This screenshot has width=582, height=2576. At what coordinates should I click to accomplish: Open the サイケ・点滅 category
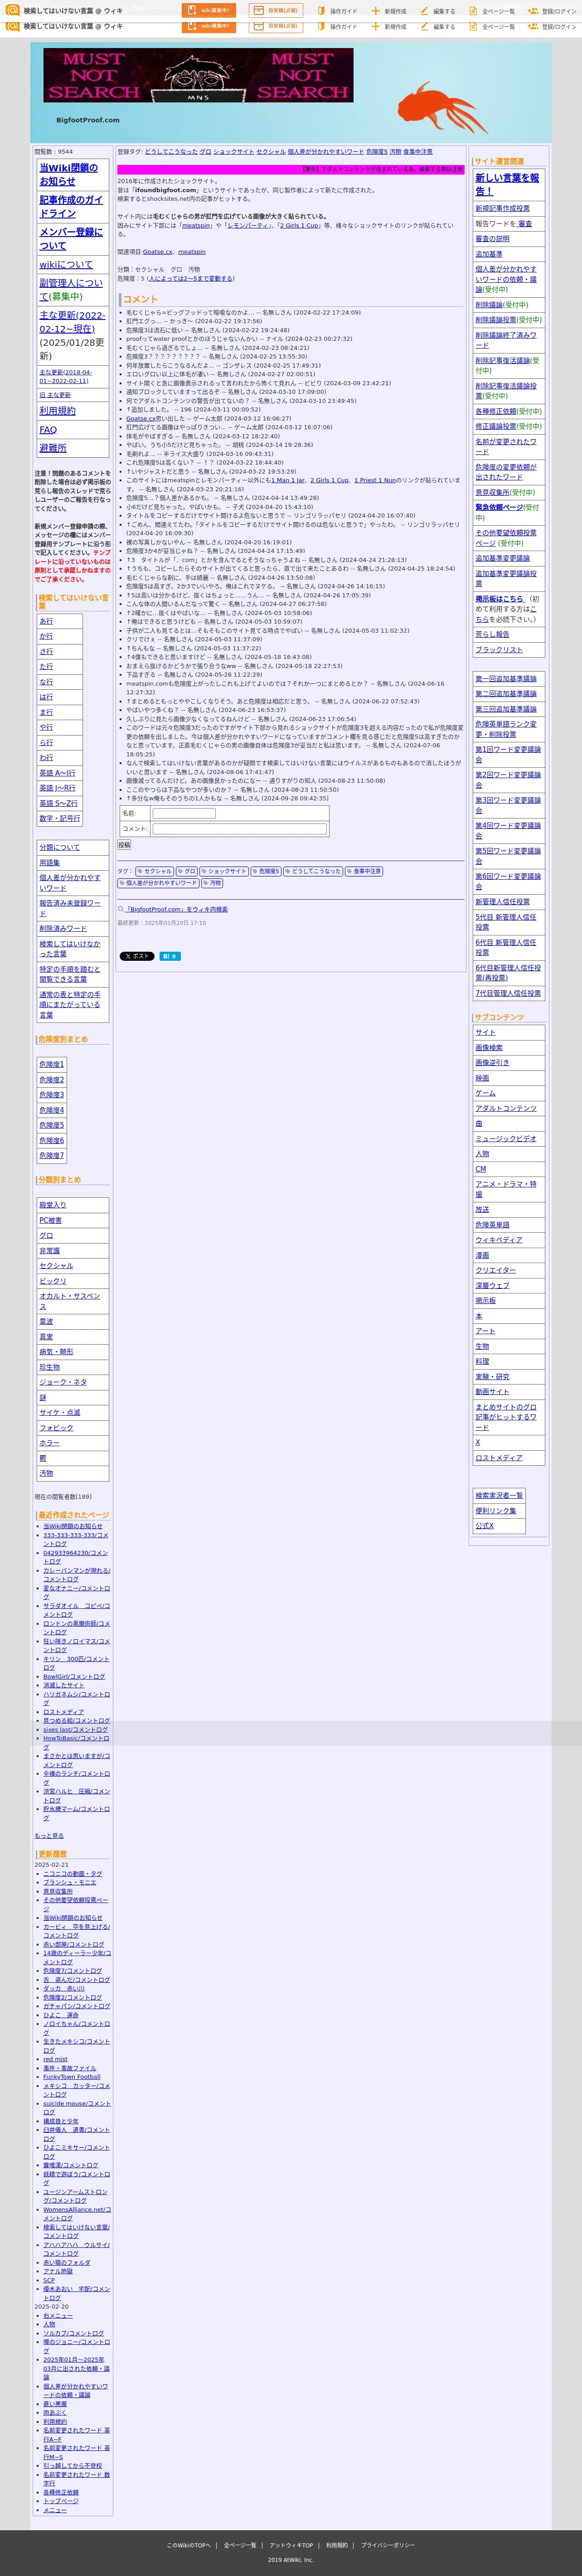(59, 1412)
